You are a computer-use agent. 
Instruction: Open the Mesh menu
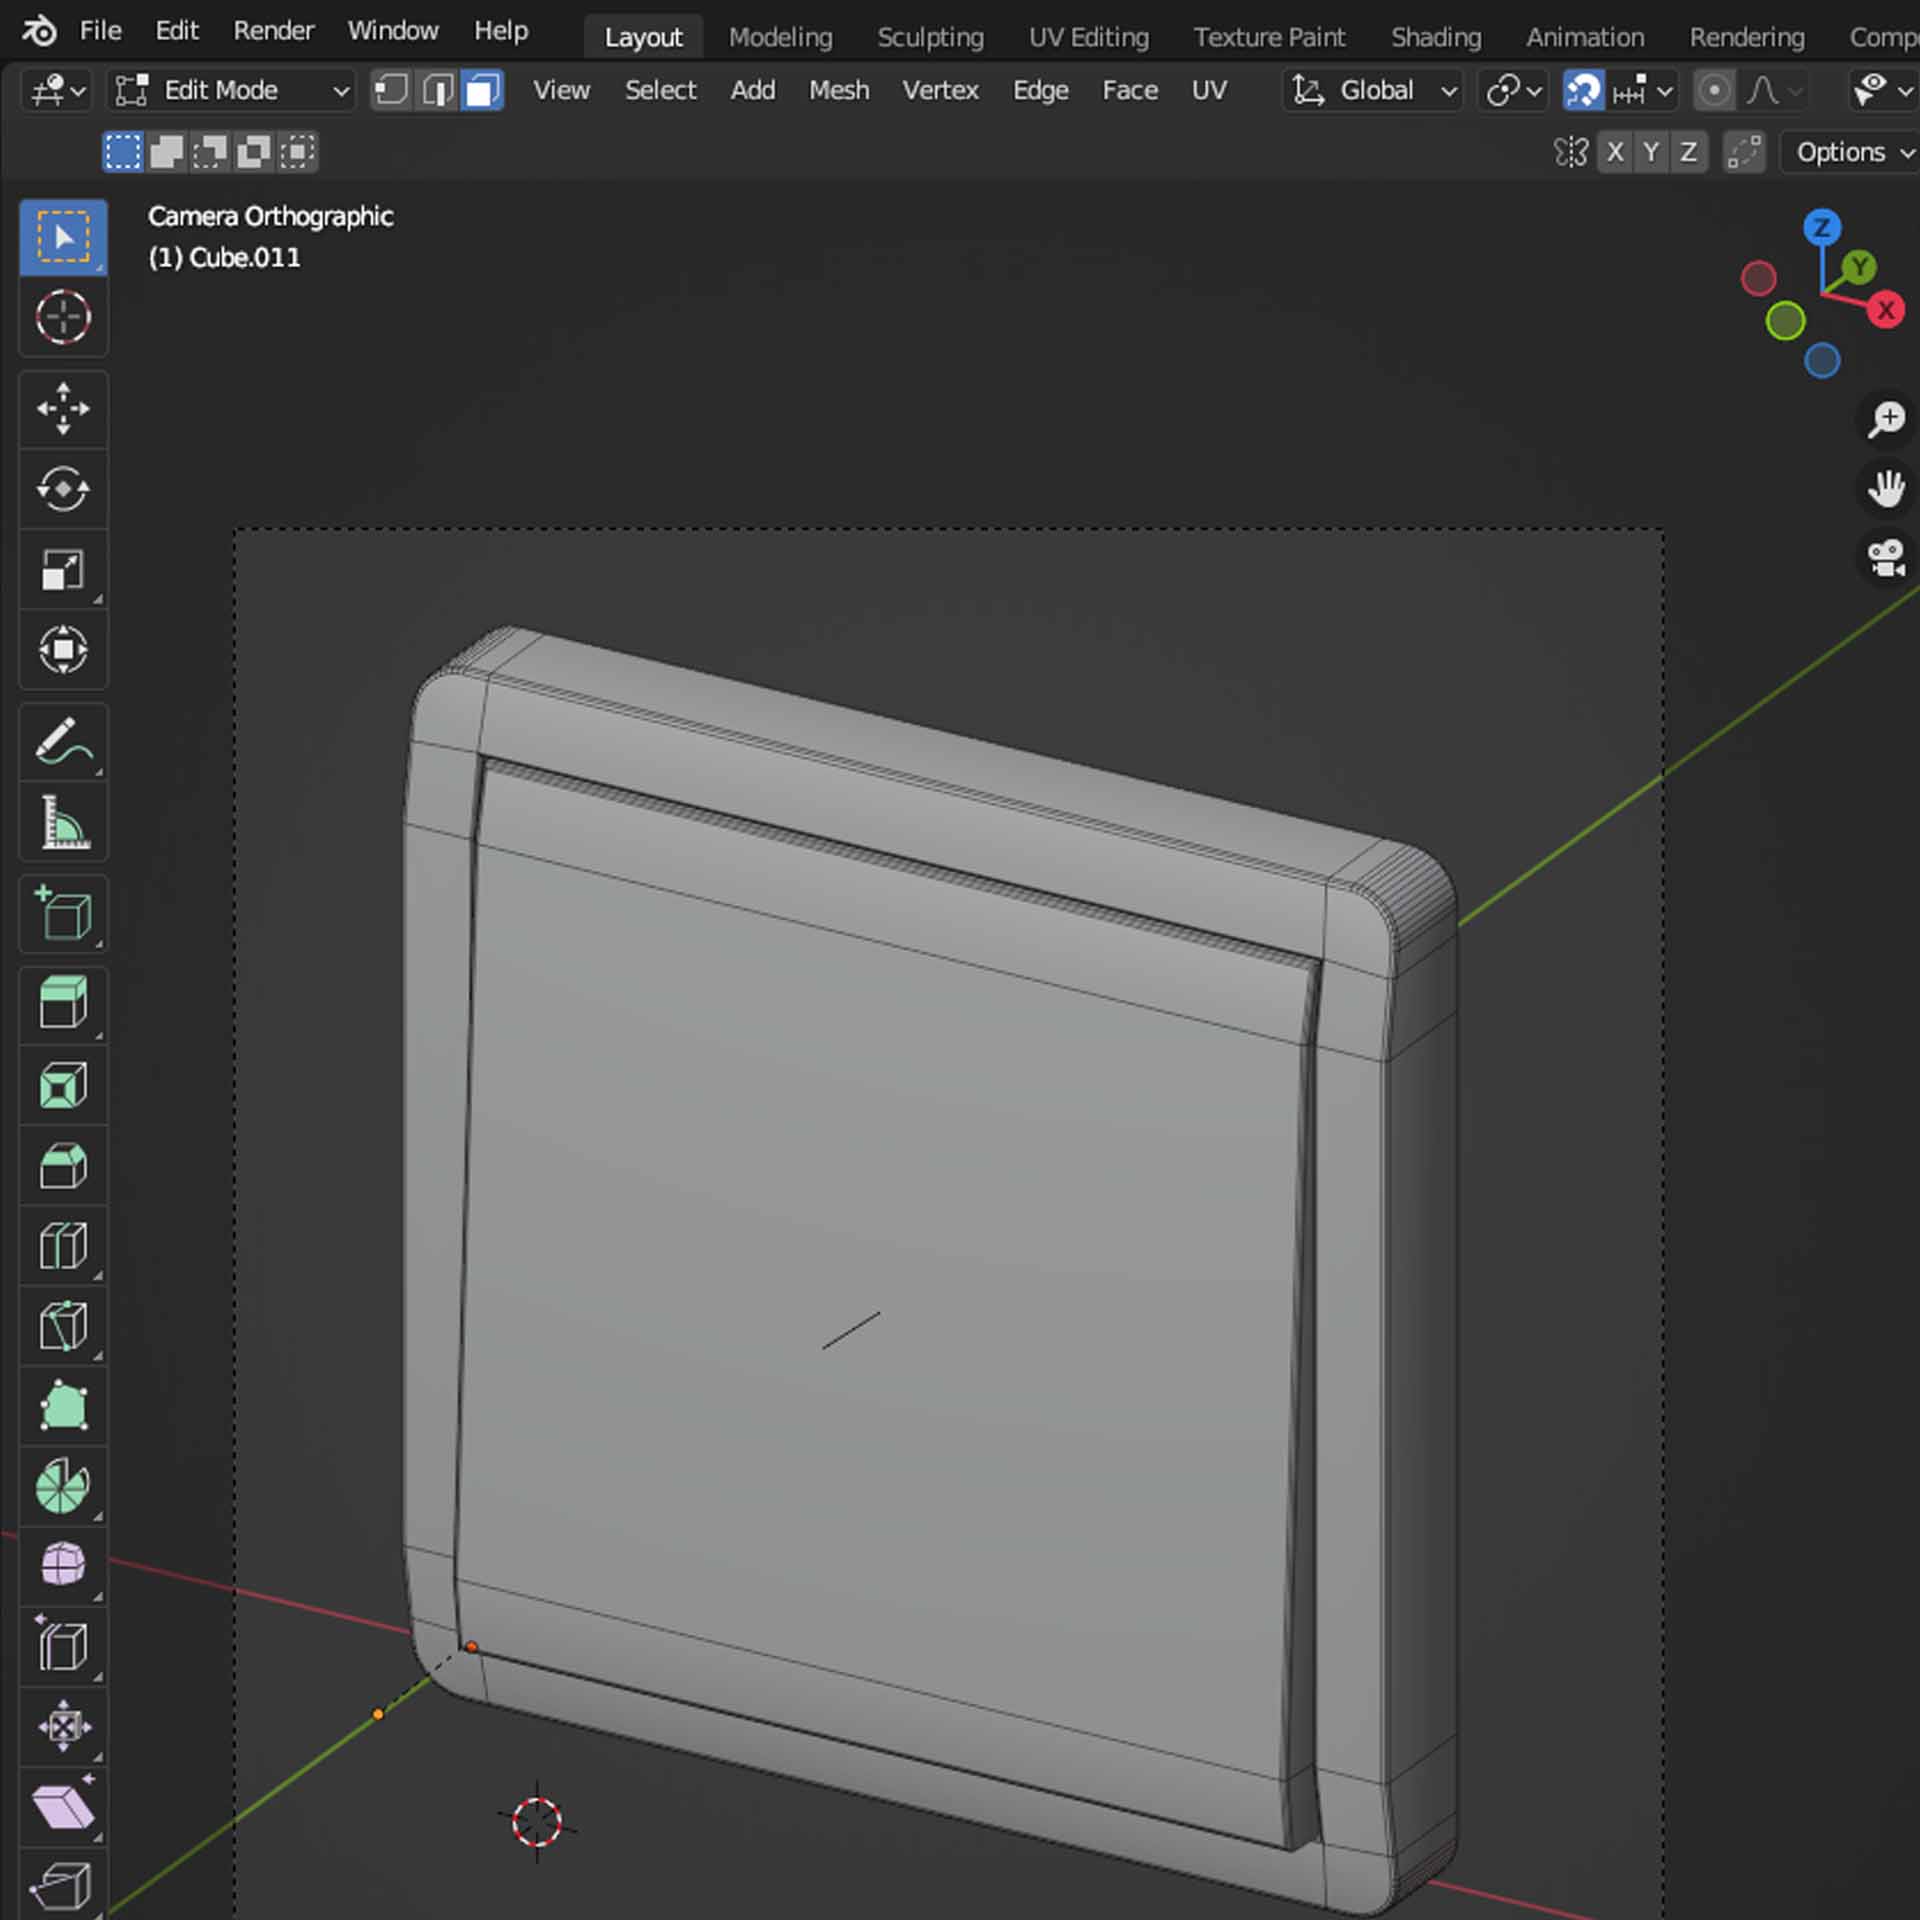838,91
